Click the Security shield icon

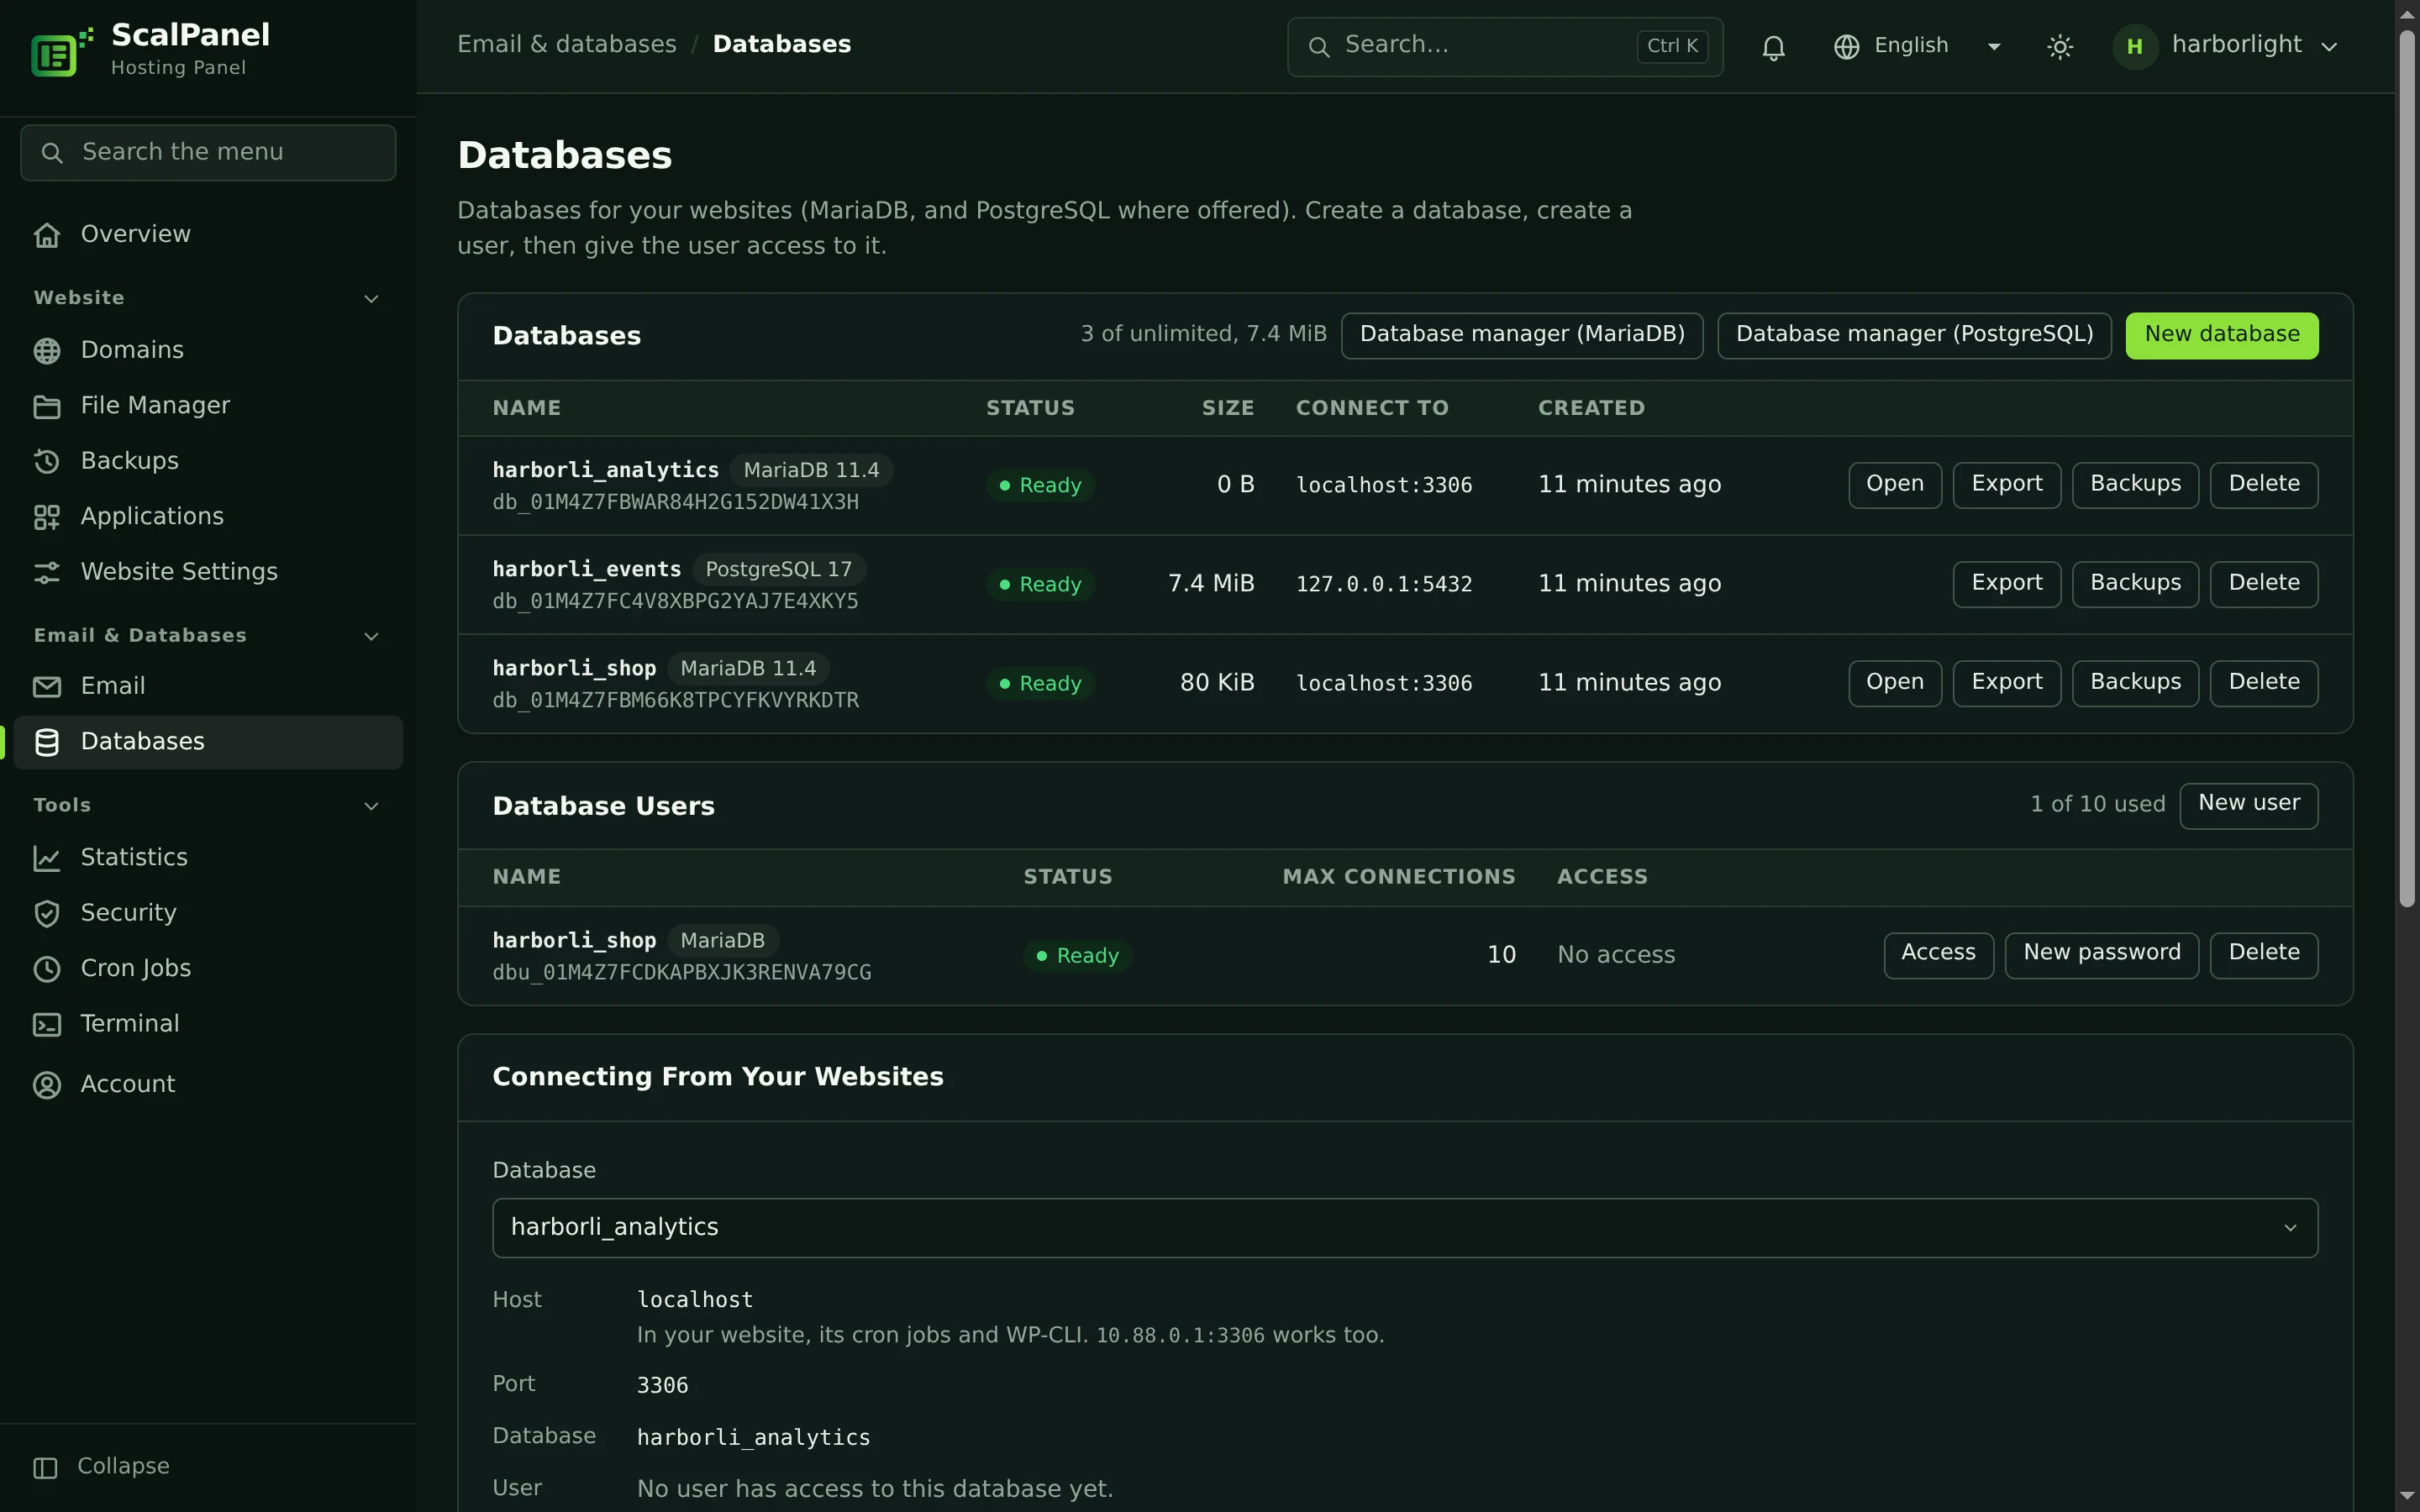(x=47, y=913)
